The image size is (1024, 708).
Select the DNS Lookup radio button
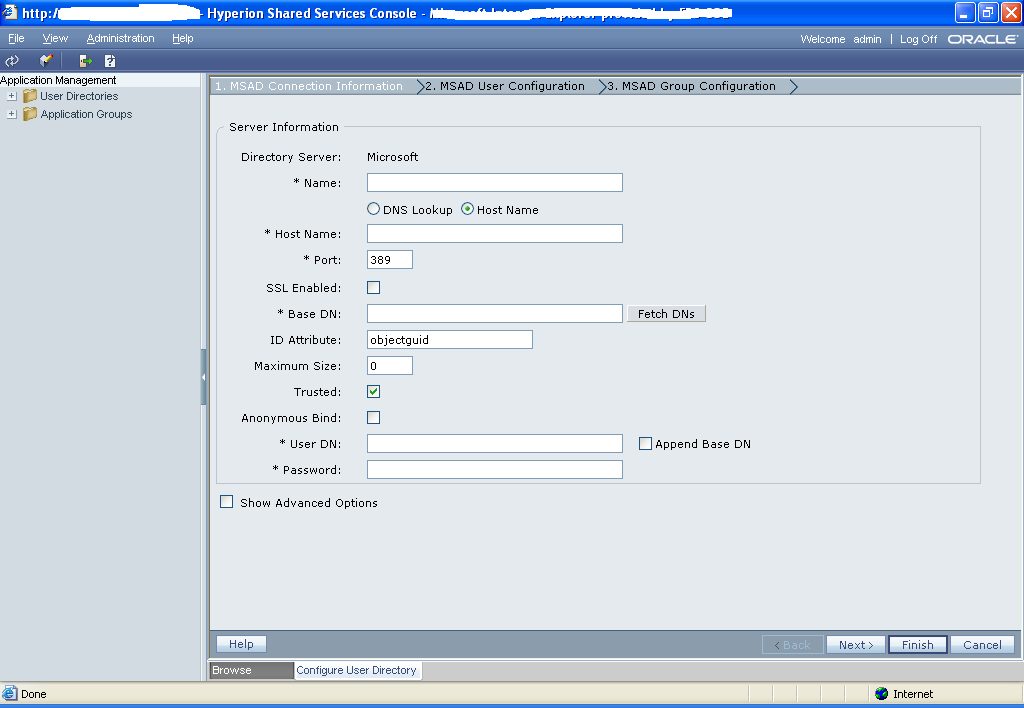(x=373, y=209)
